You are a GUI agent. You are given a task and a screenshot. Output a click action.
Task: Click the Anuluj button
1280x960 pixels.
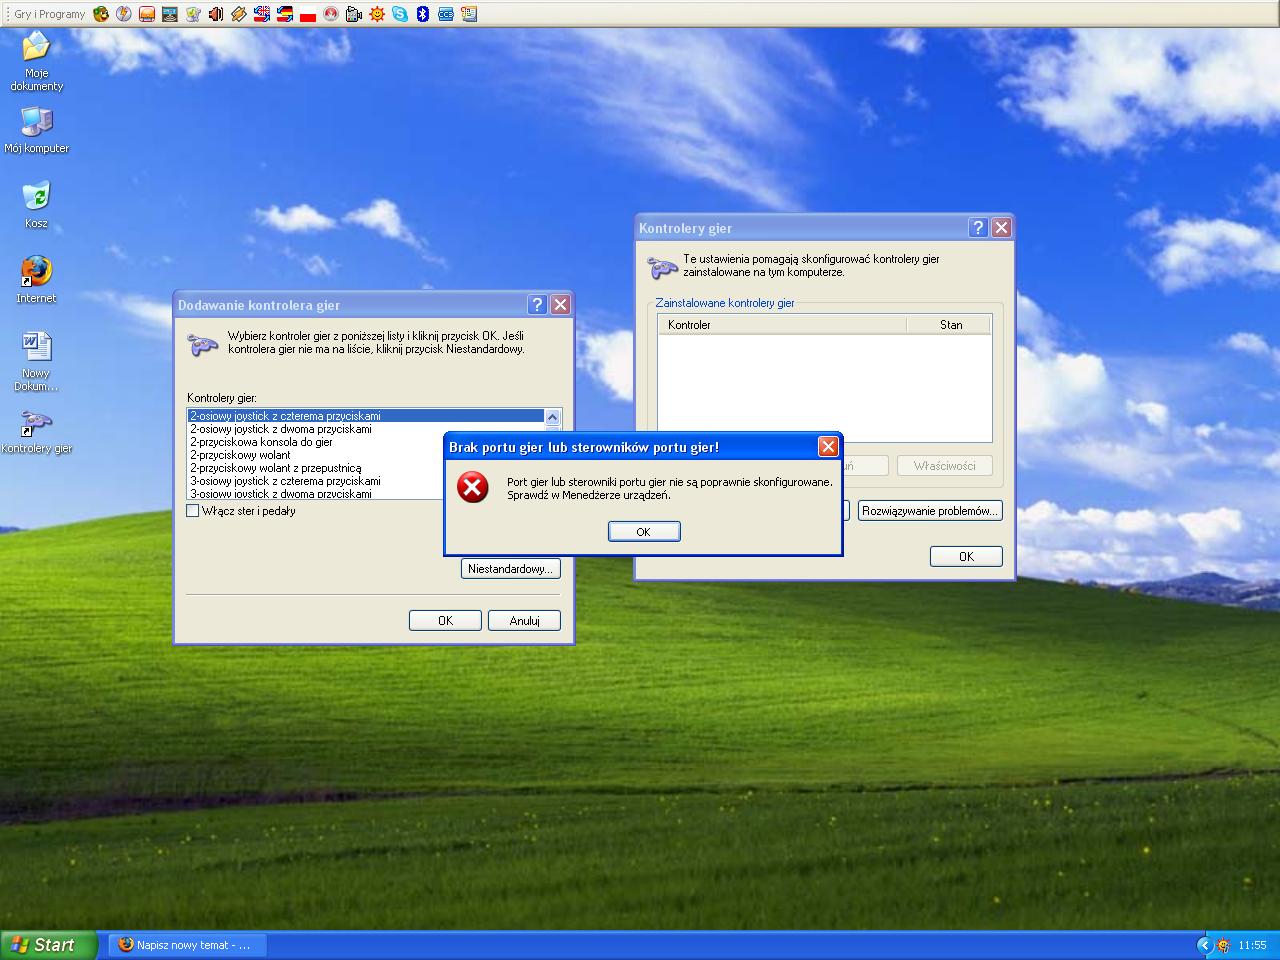point(524,621)
